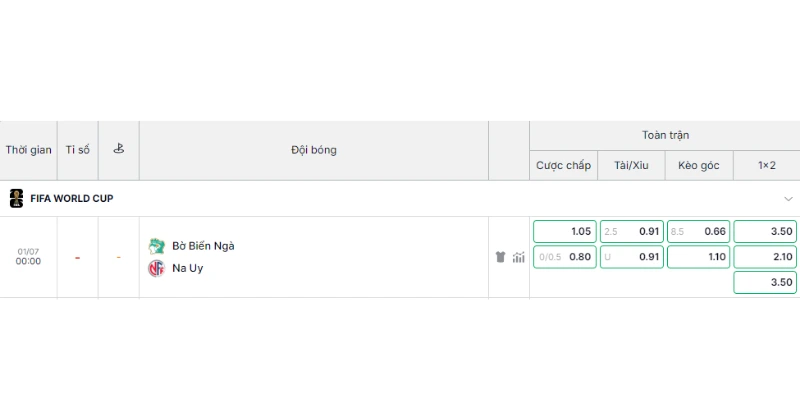Click the Tài/Xỉu column header
The image size is (800, 400).
(x=631, y=165)
